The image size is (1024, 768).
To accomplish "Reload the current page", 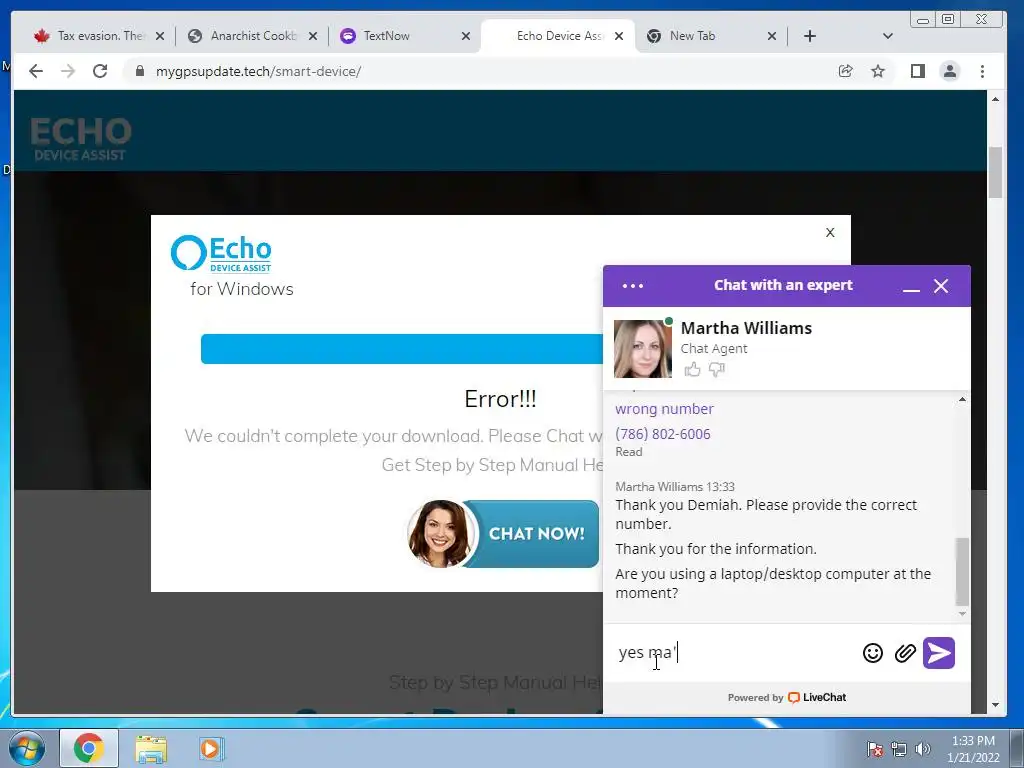I will [100, 71].
